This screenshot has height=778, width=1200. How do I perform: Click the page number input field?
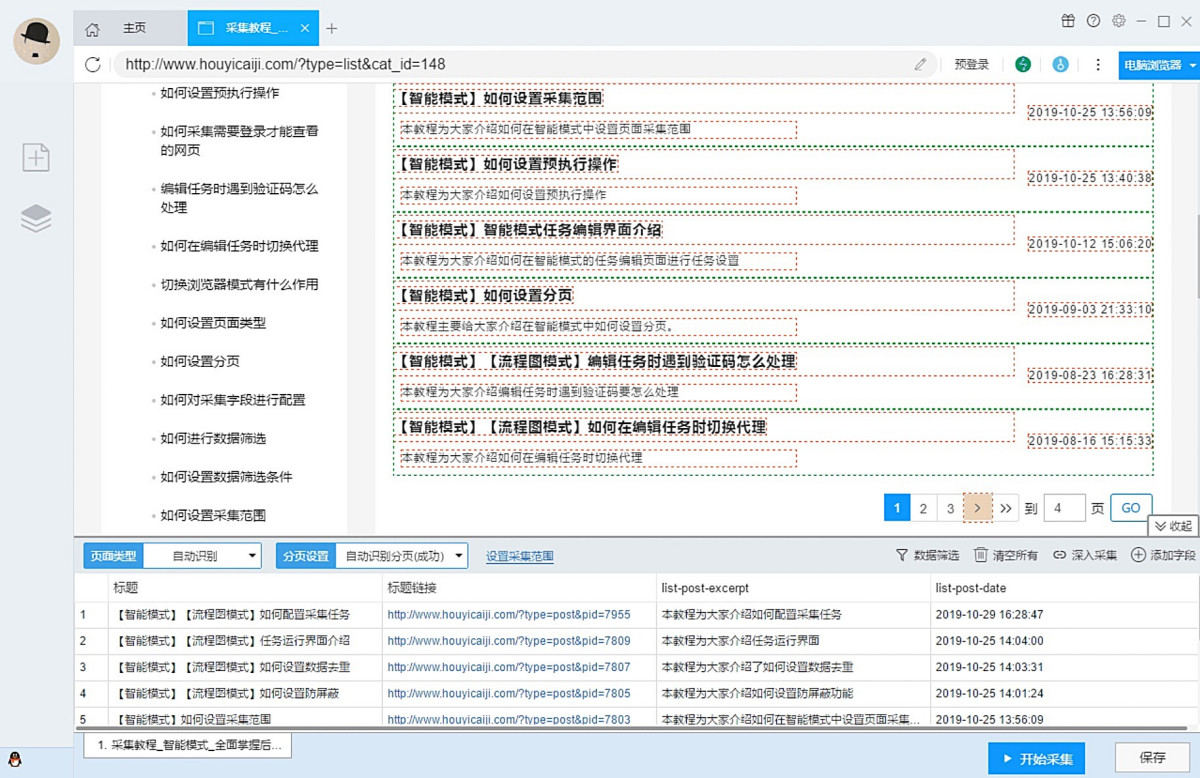click(x=1064, y=508)
